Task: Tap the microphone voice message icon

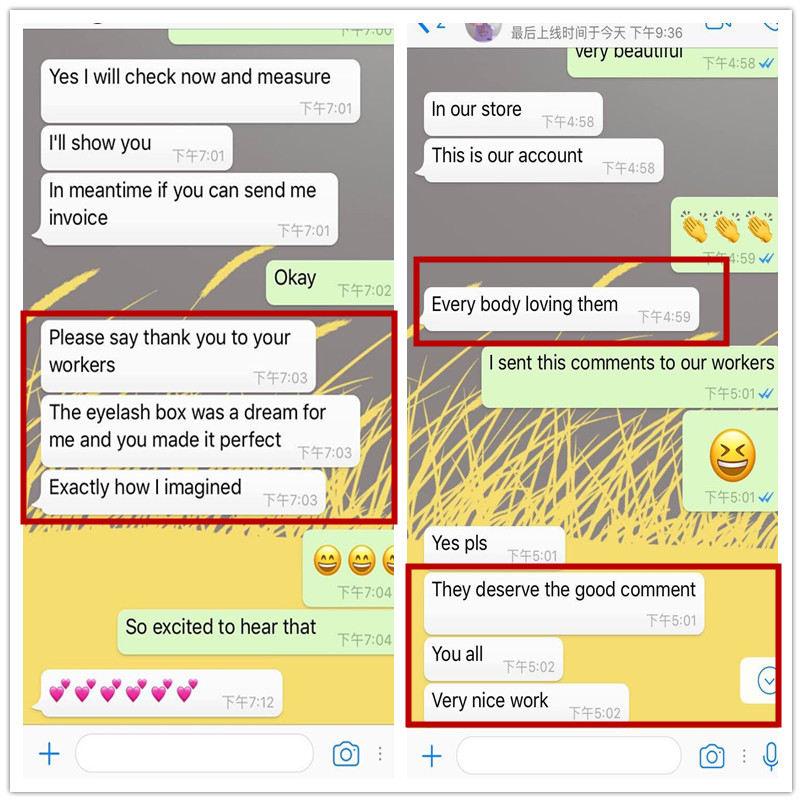Action: pyautogui.click(x=770, y=756)
